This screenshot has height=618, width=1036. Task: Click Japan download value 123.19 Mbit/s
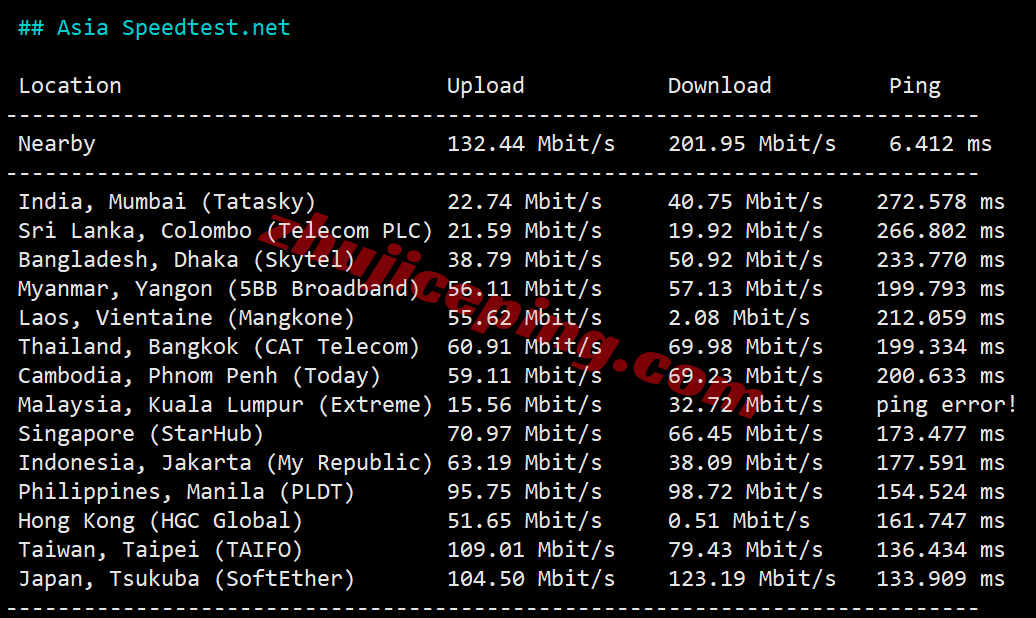click(752, 580)
